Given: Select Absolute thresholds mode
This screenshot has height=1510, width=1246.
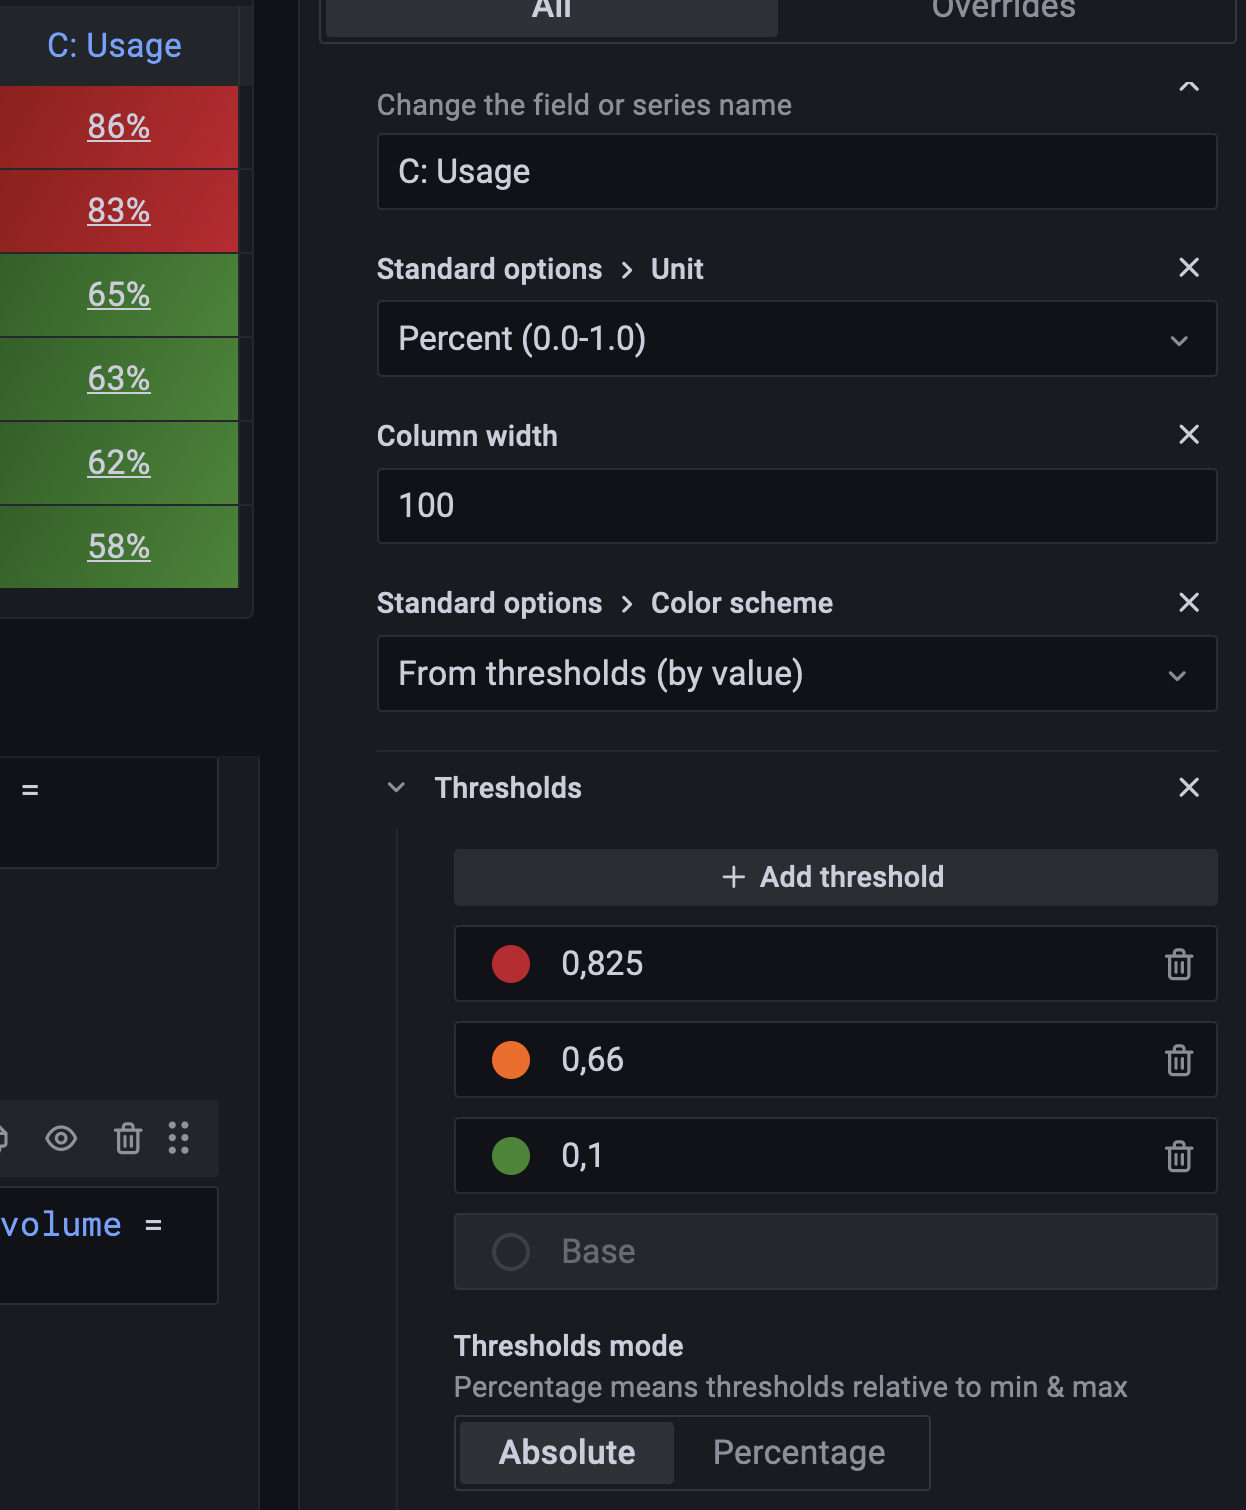Looking at the screenshot, I should (x=565, y=1452).
